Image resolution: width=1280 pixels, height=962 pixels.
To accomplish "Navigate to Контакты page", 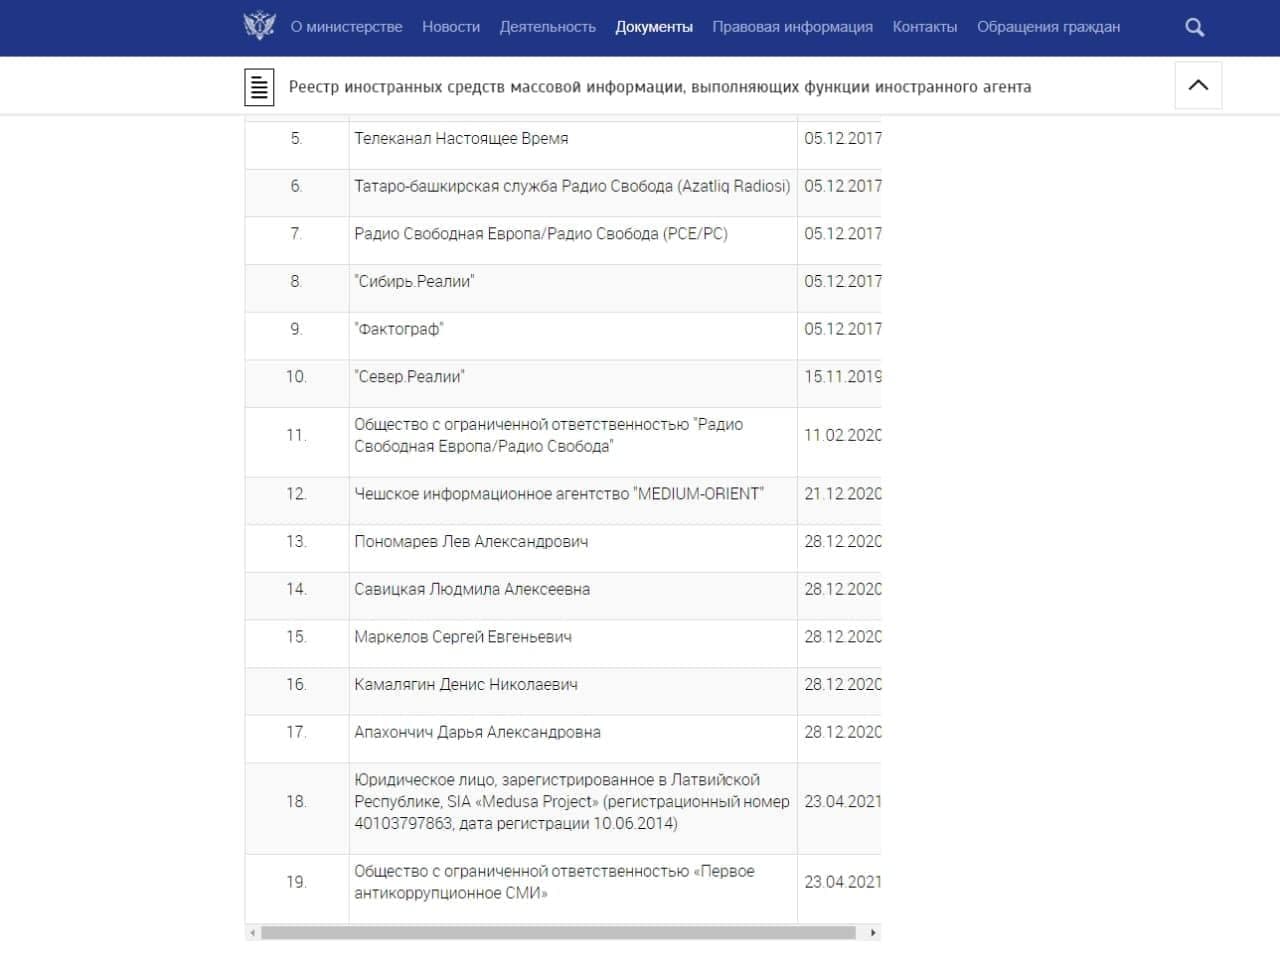I will pyautogui.click(x=924, y=27).
